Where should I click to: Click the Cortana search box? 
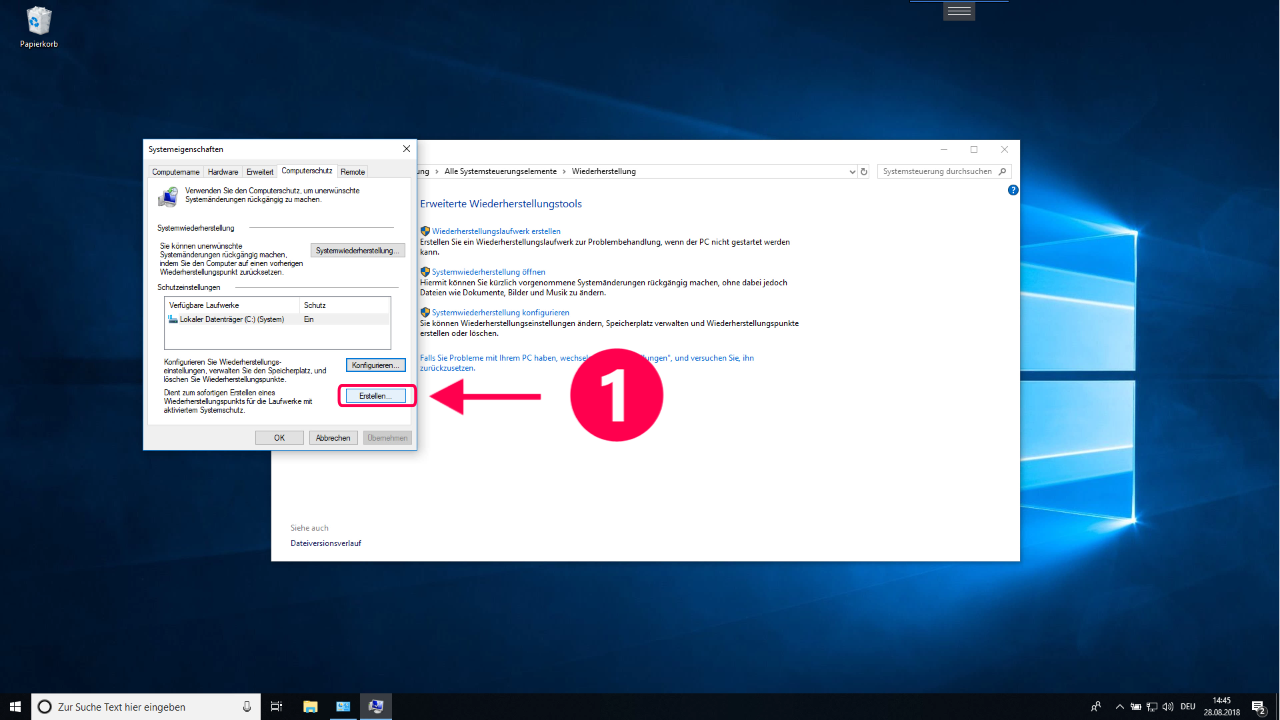[146, 706]
